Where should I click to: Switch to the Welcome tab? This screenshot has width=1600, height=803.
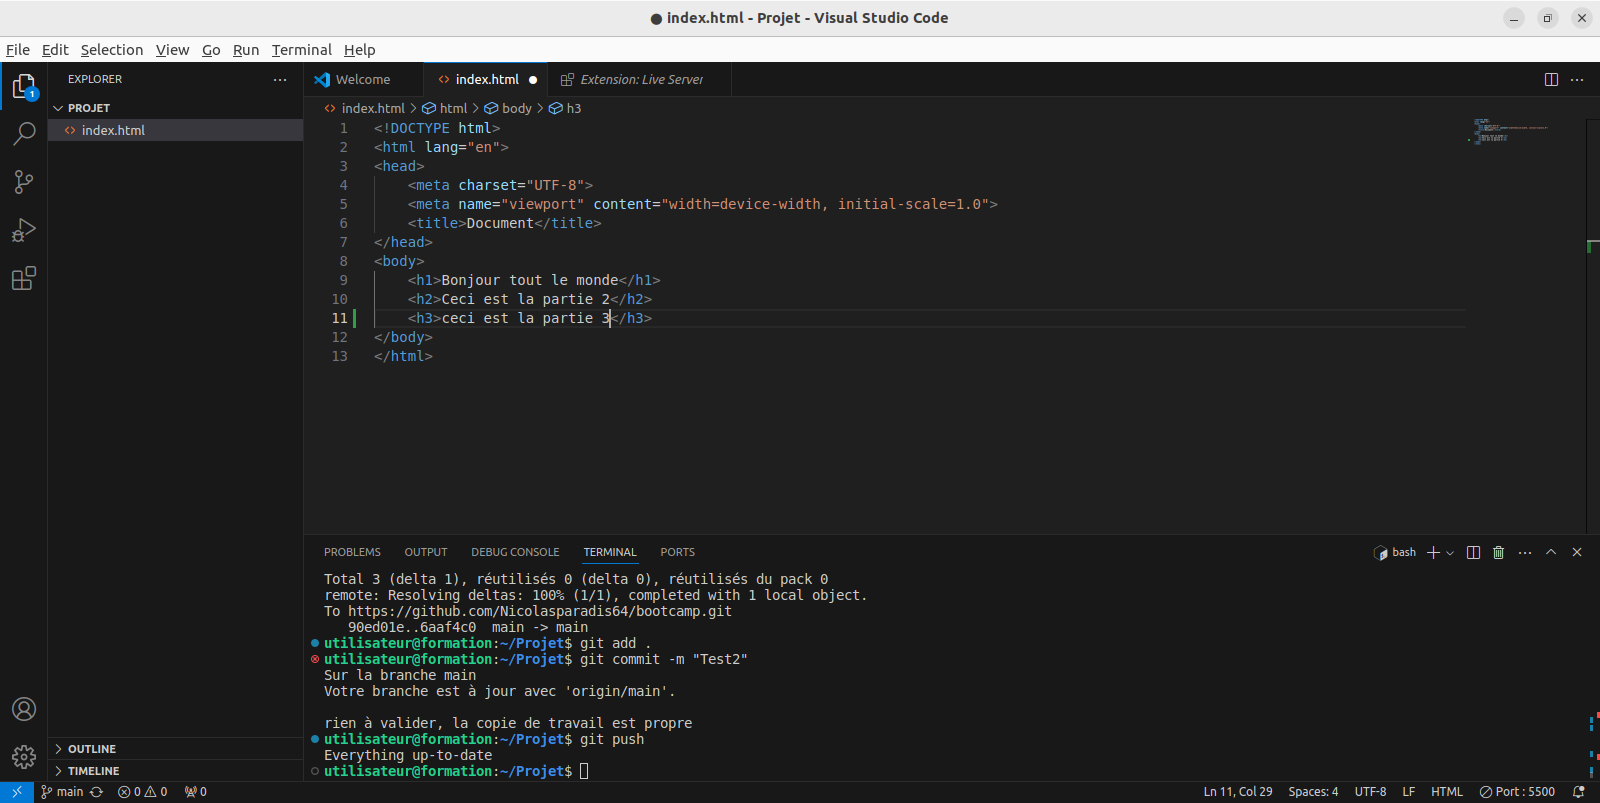(x=363, y=80)
